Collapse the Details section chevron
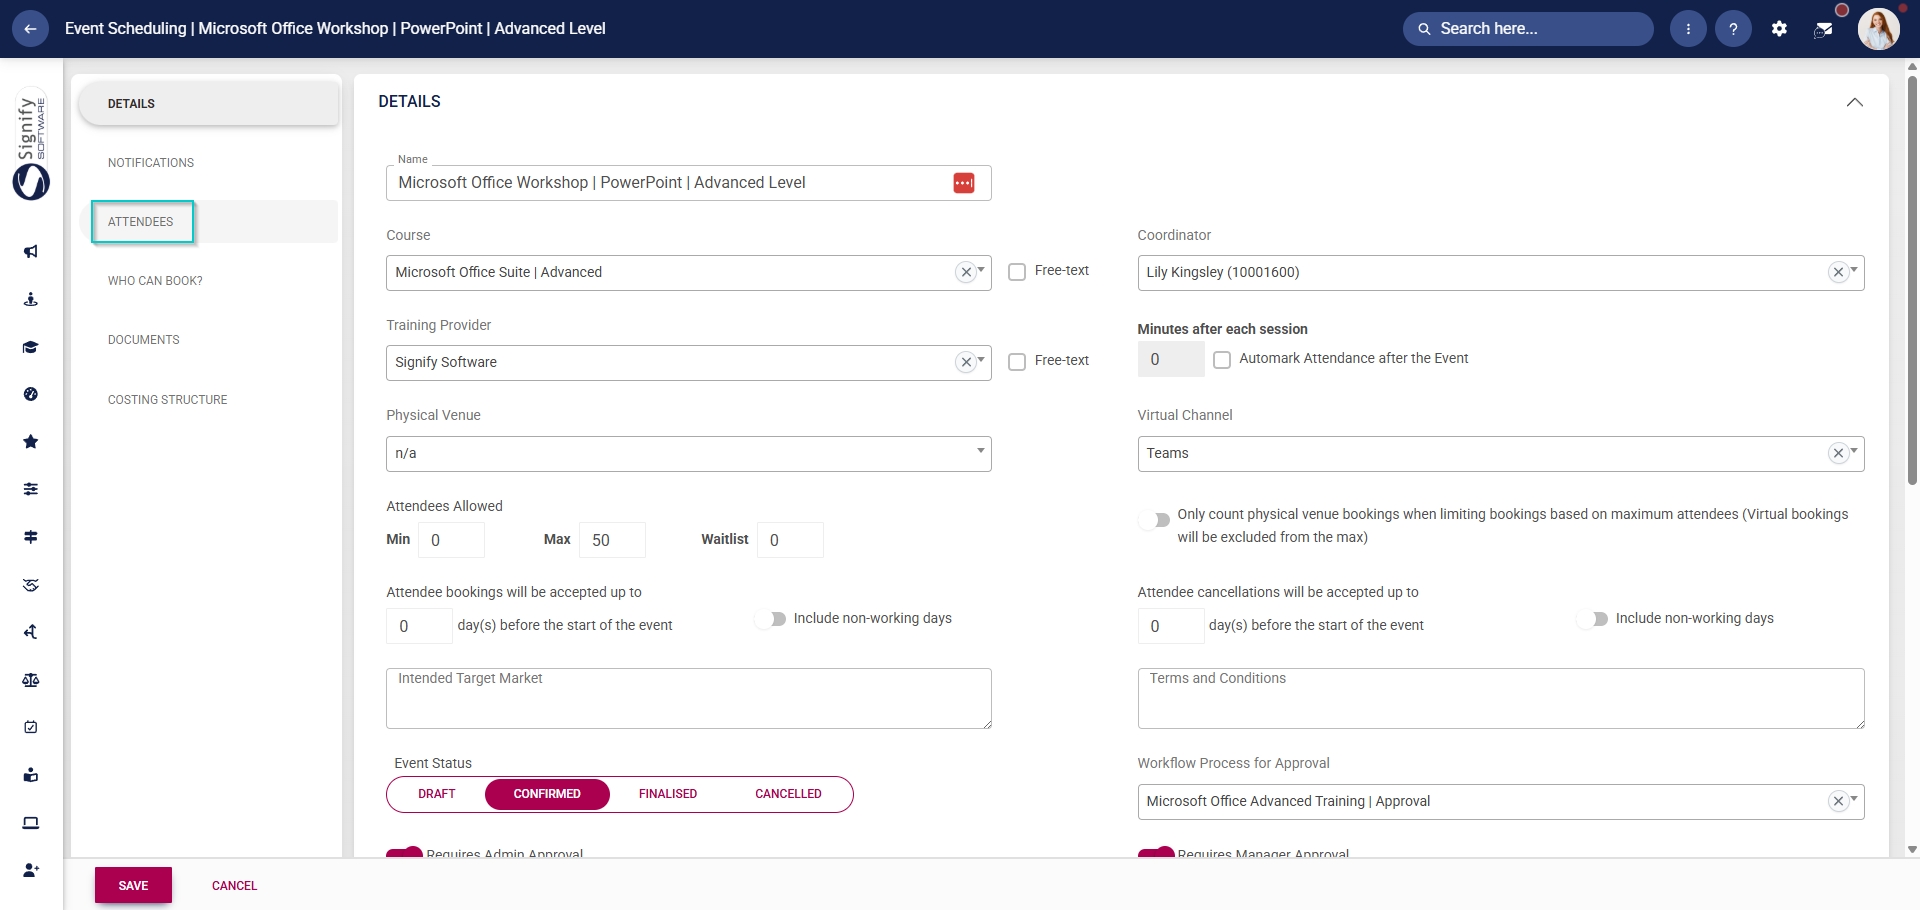The image size is (1920, 910). point(1854,102)
